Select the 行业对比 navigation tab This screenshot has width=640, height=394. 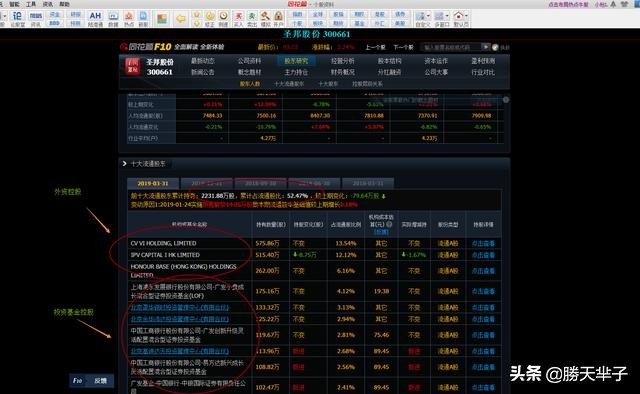(x=483, y=72)
